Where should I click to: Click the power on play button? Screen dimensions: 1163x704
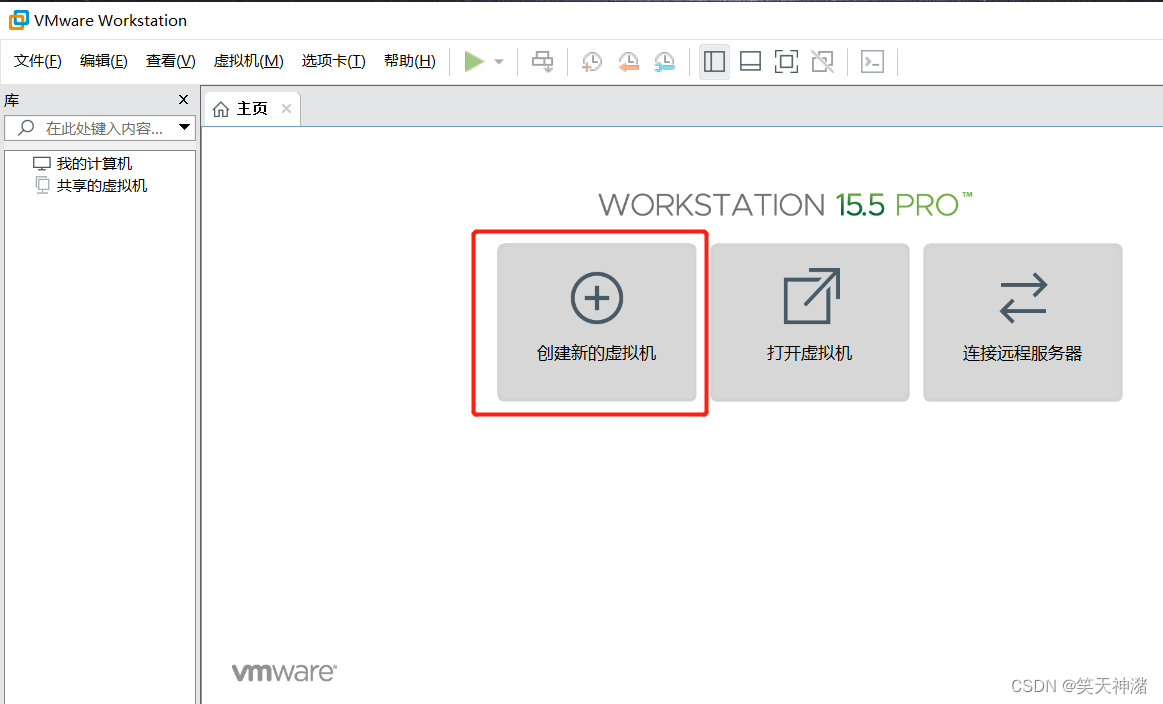pyautogui.click(x=474, y=62)
